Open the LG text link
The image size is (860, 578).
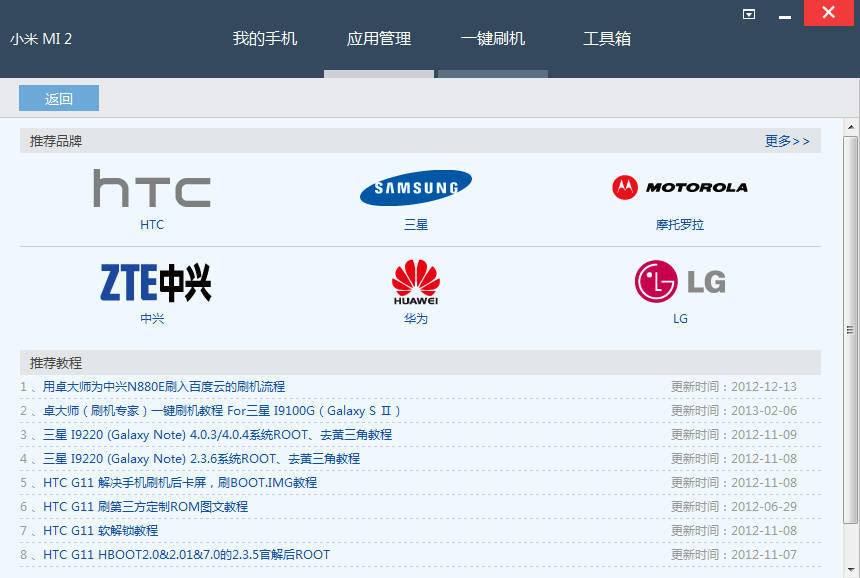680,319
